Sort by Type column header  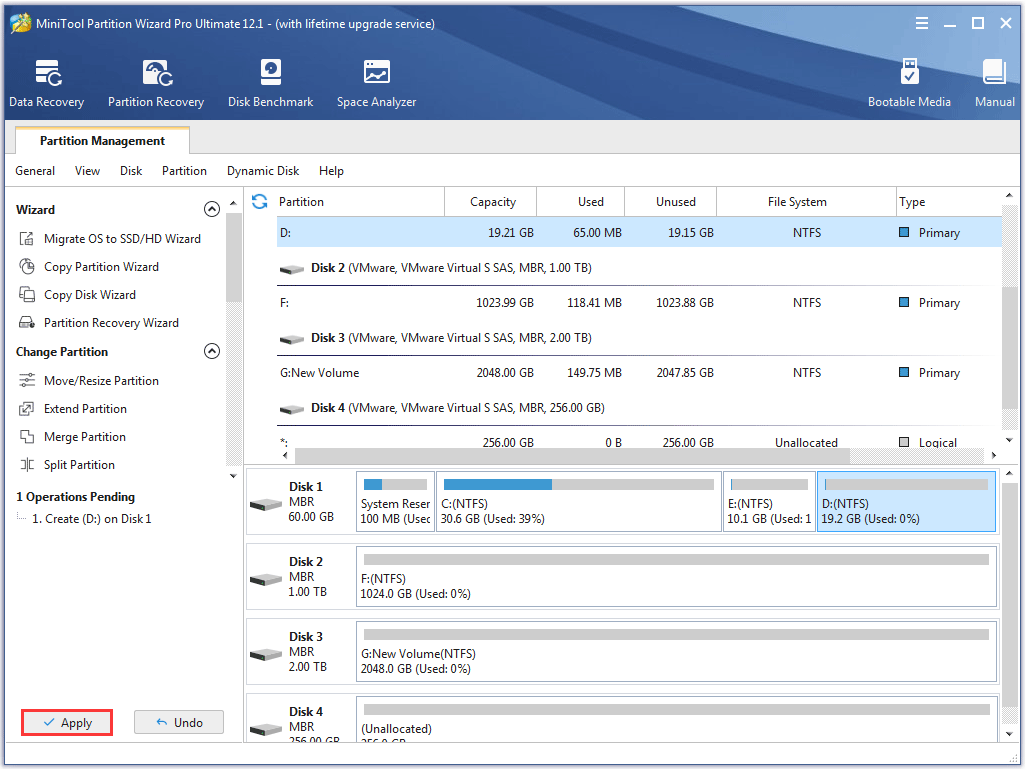pos(949,201)
